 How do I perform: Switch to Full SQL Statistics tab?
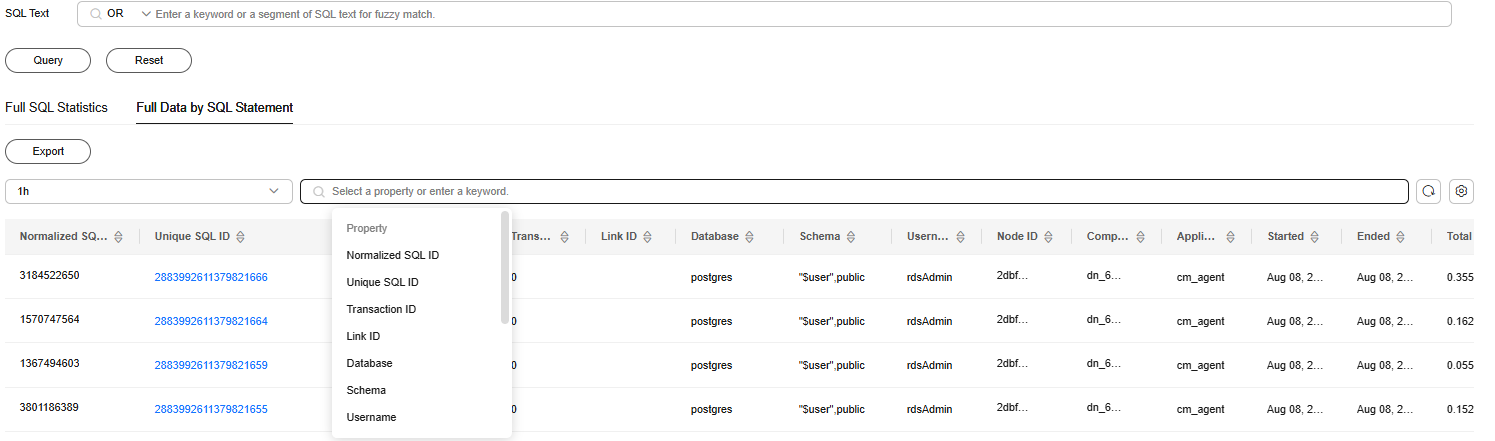(x=56, y=107)
